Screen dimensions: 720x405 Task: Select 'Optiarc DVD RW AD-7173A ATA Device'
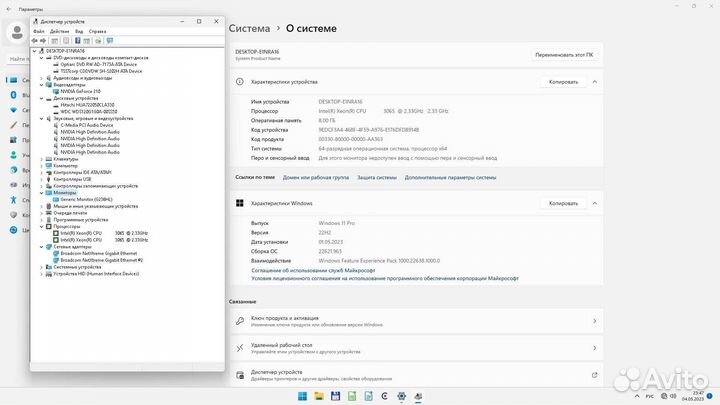coord(99,65)
